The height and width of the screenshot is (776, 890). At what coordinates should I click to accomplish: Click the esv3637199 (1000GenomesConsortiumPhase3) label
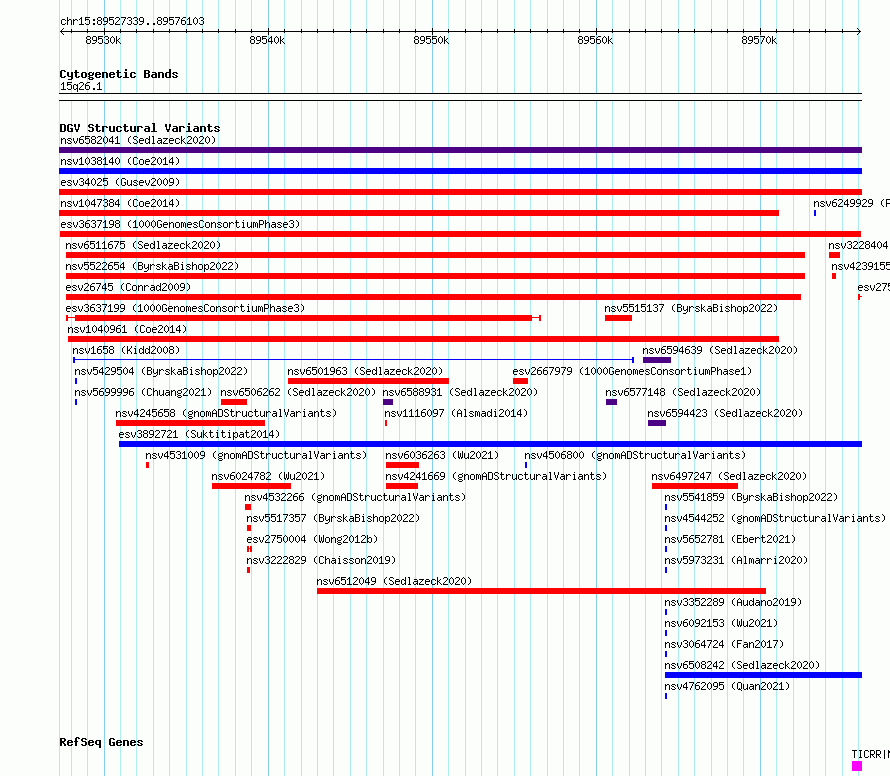pyautogui.click(x=185, y=308)
